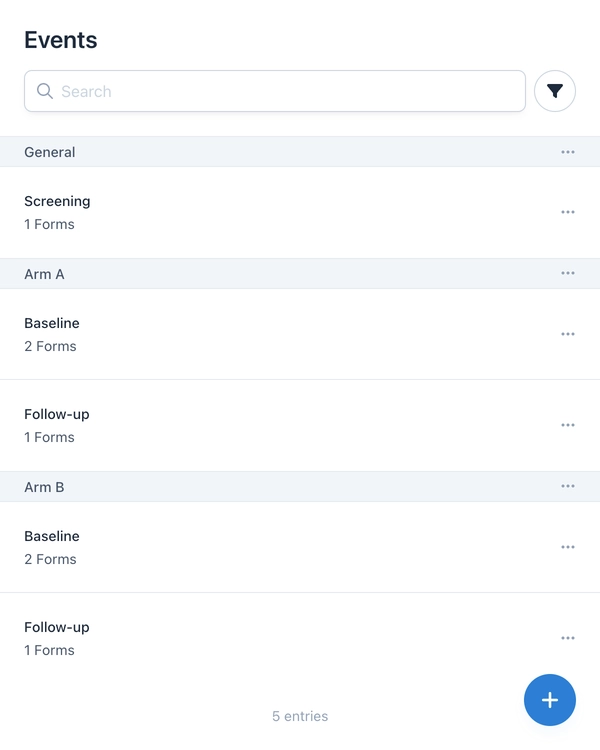The image size is (600, 750).
Task: Open Arm A Follow-up more options
Action: click(568, 425)
